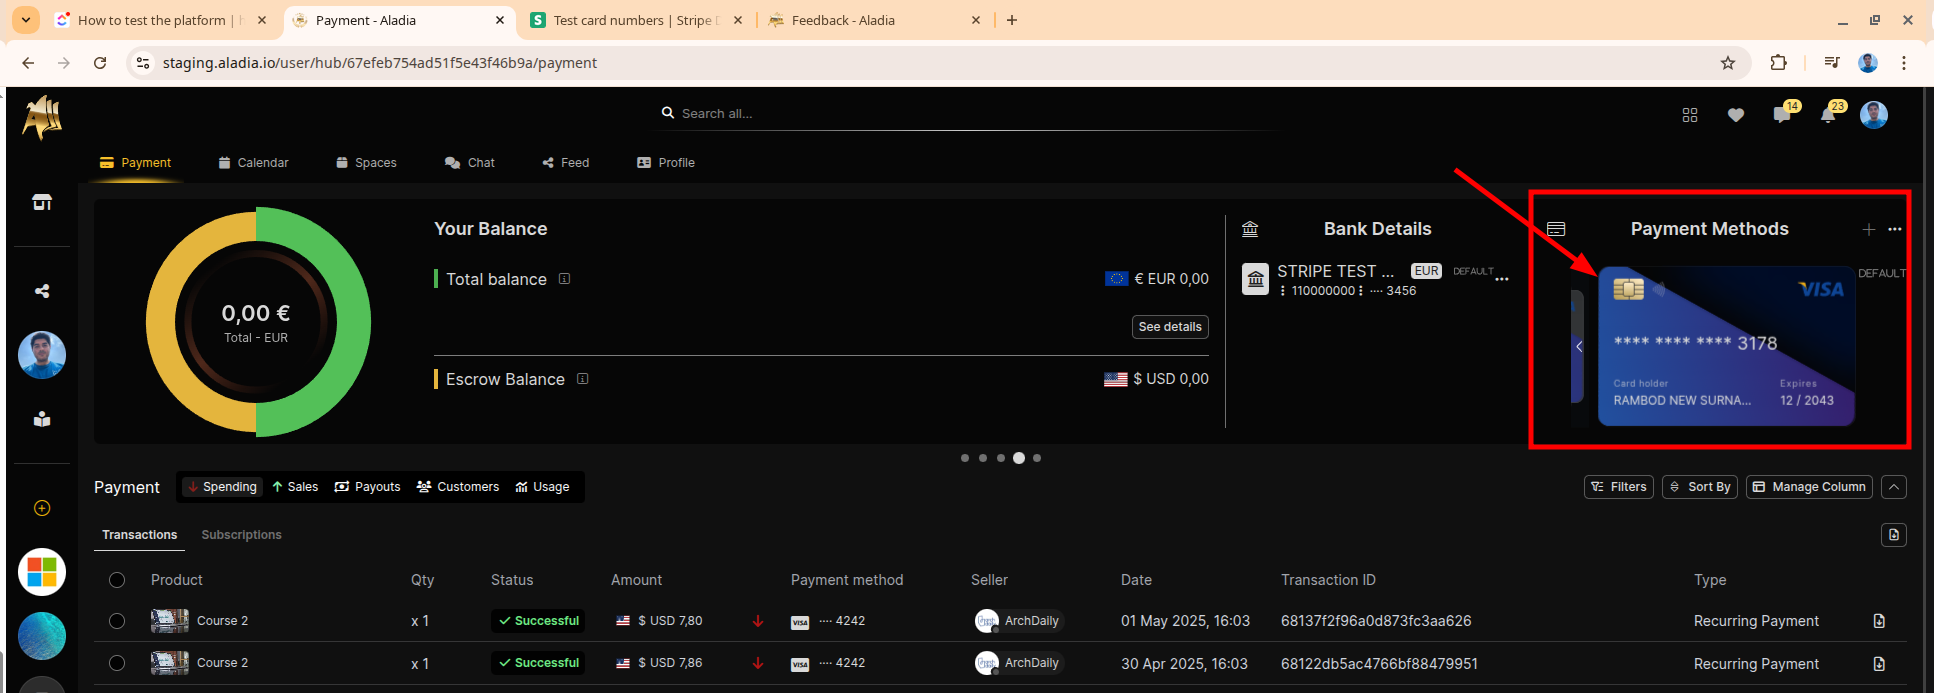
Task: Open notifications bell with 23 badge
Action: tap(1828, 114)
